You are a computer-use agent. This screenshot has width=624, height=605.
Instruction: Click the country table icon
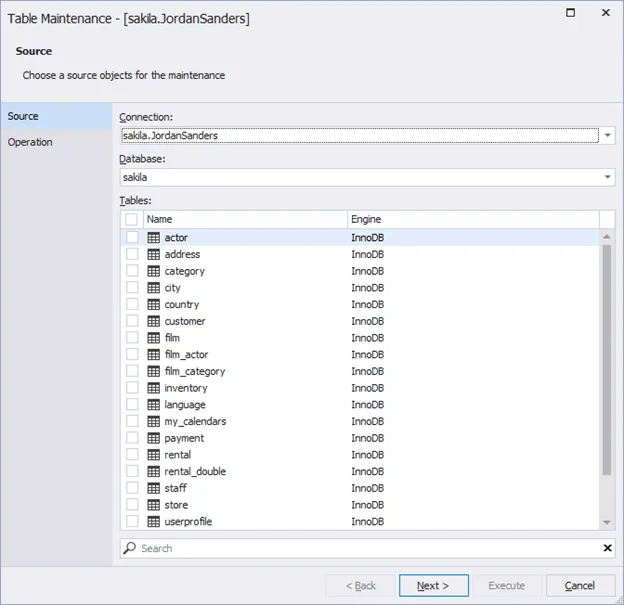(154, 304)
